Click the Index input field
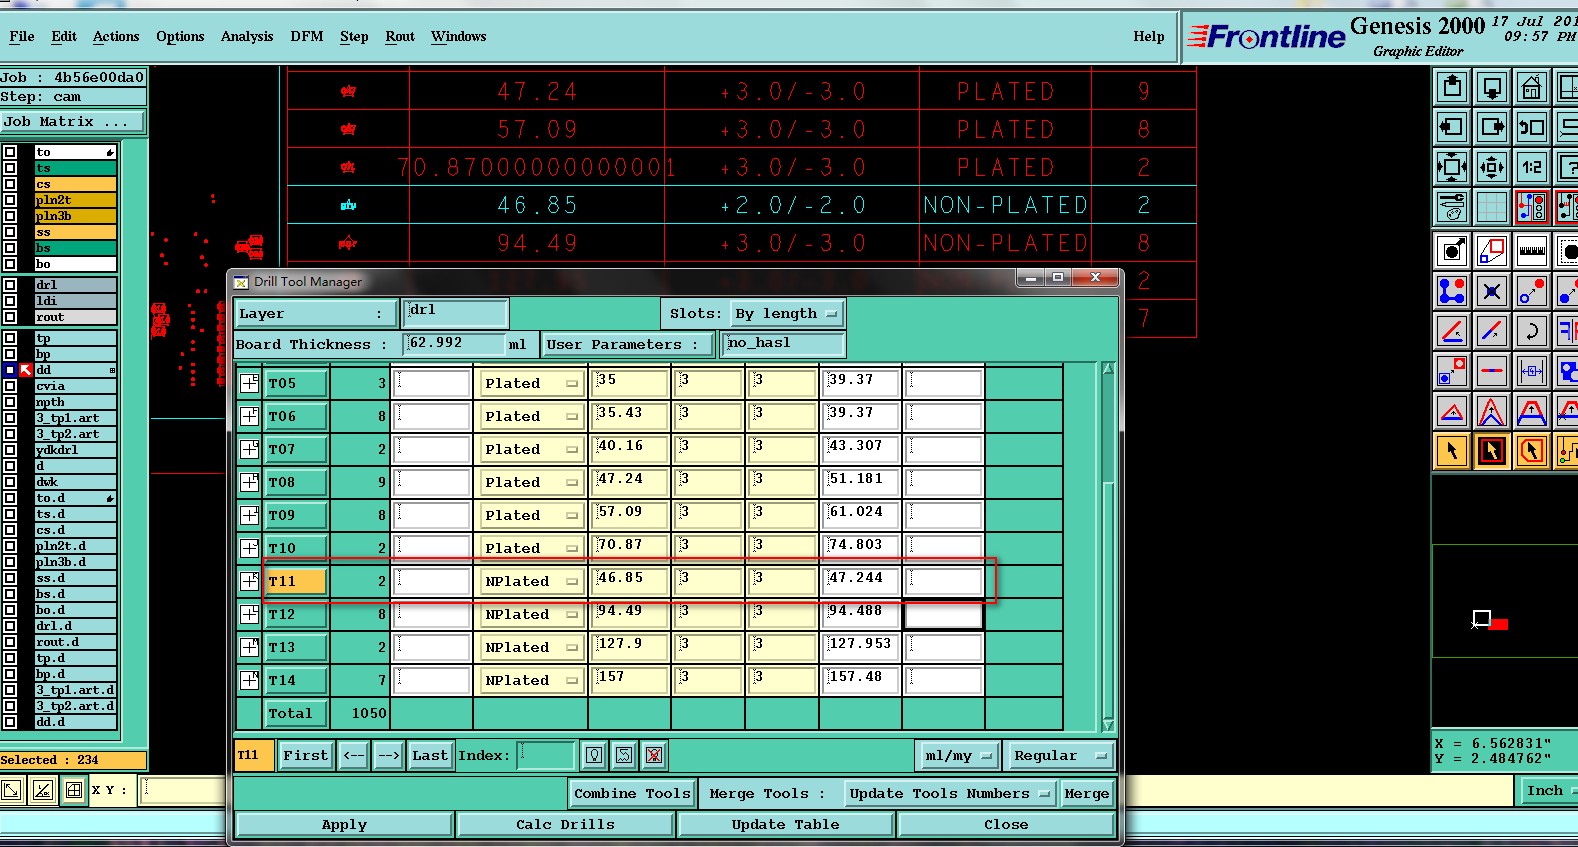Image resolution: width=1578 pixels, height=847 pixels. tap(546, 755)
